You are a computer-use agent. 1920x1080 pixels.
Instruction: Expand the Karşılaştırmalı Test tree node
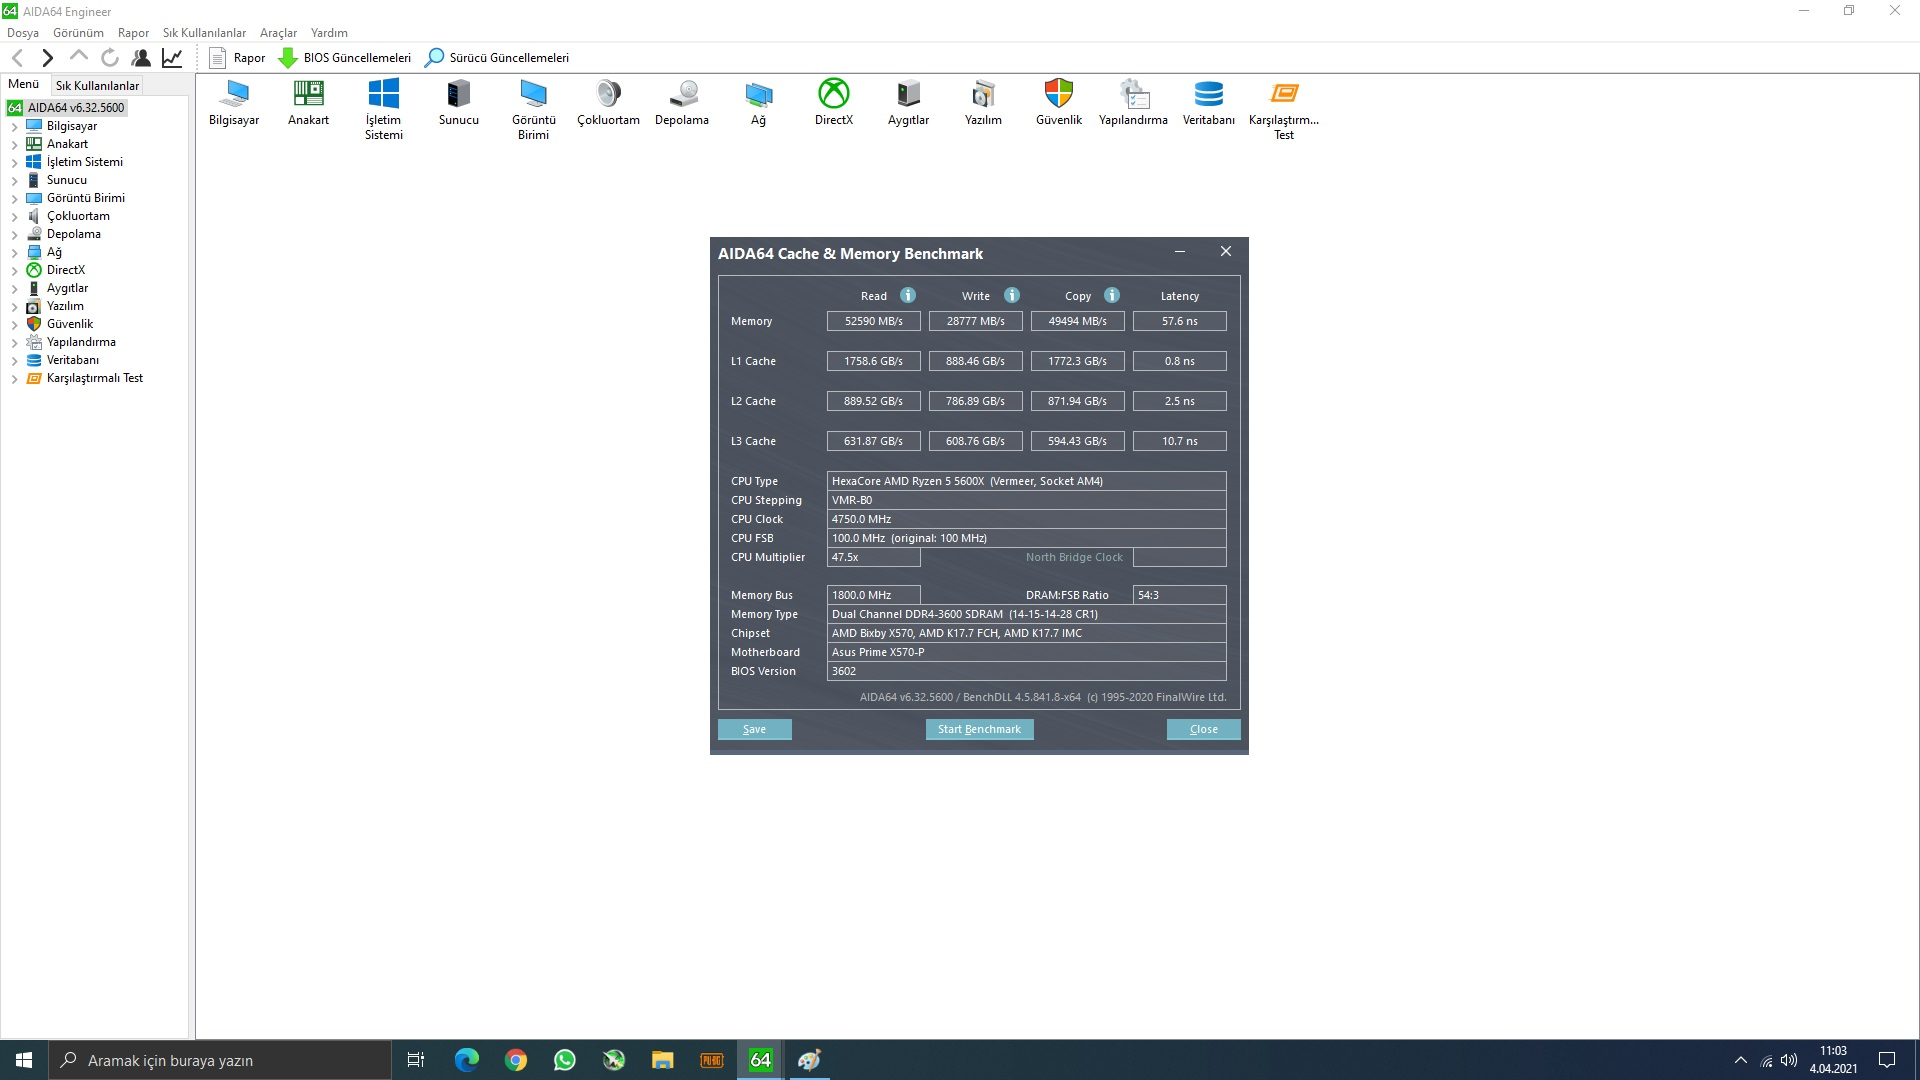click(x=14, y=379)
